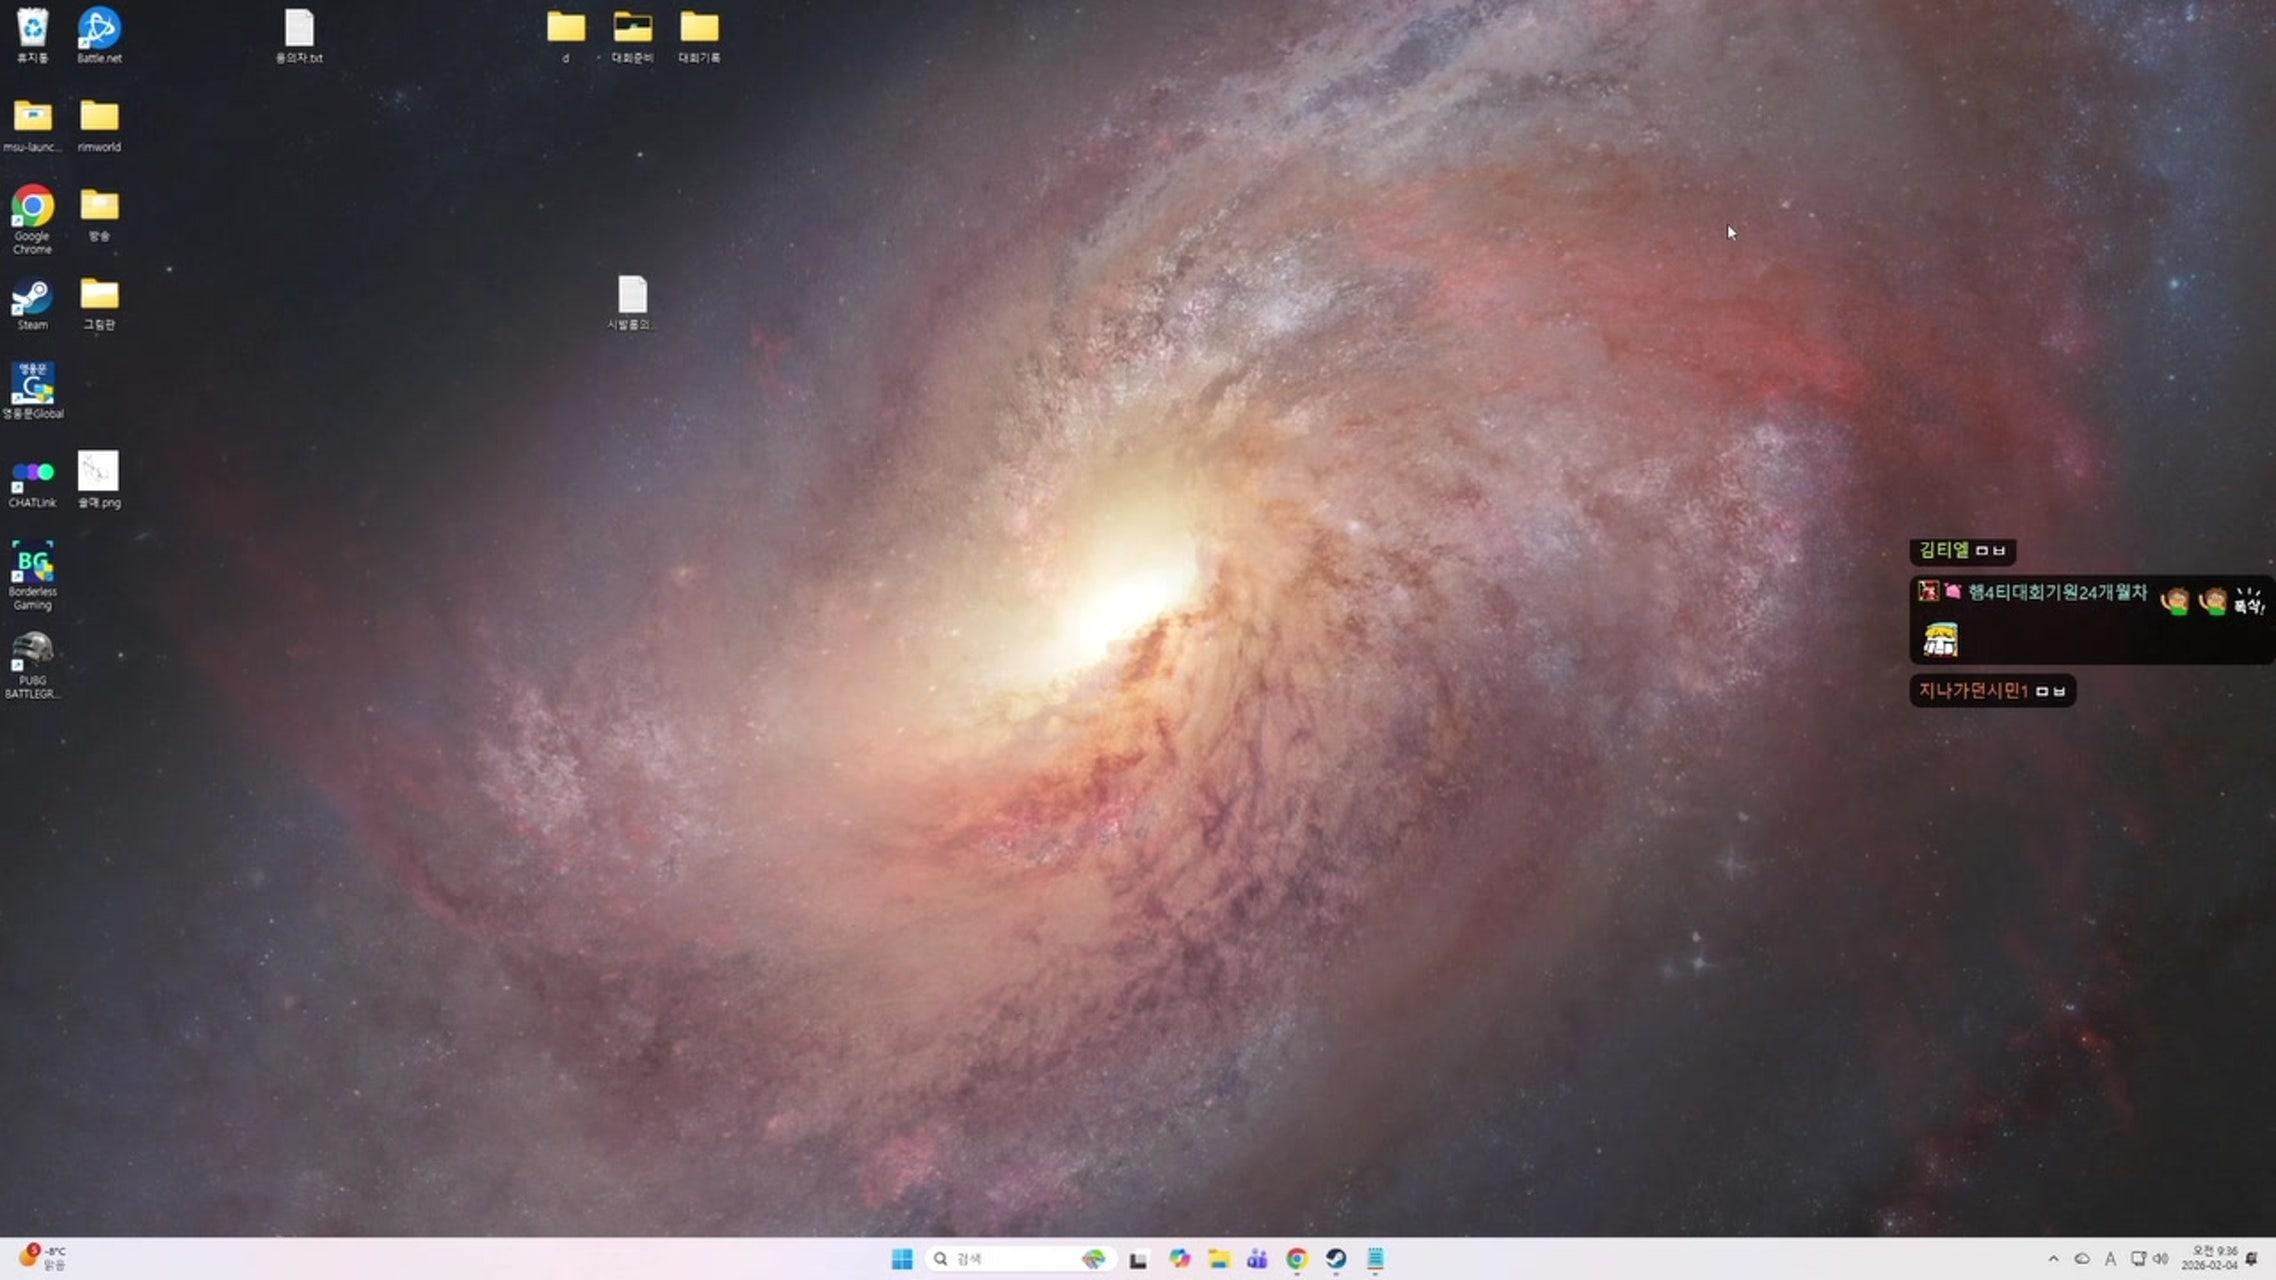Click the Windows Start button
This screenshot has width=2276, height=1280.
(902, 1259)
